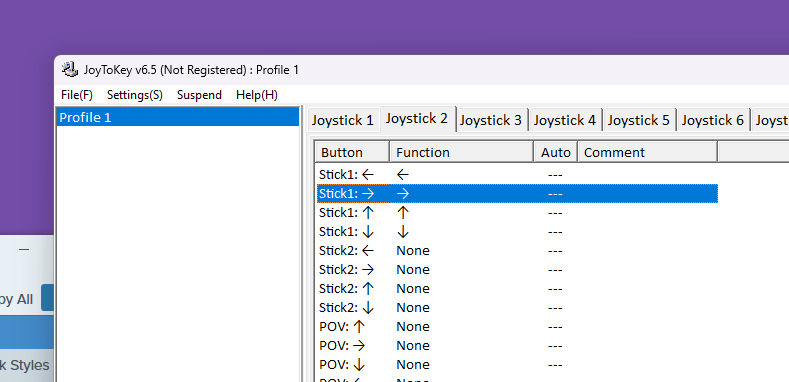Minimize the background window behind JoyToKey

point(24,250)
